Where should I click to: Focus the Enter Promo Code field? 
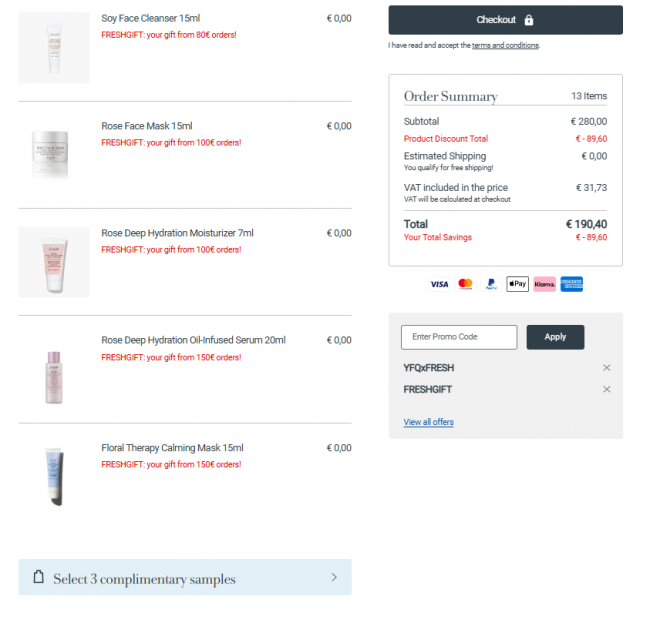point(459,337)
